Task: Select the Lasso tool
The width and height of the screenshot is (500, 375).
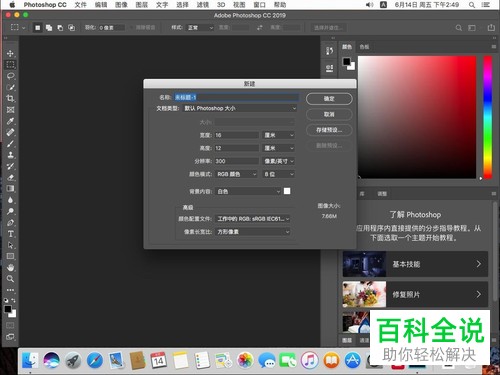Action: tap(10, 76)
